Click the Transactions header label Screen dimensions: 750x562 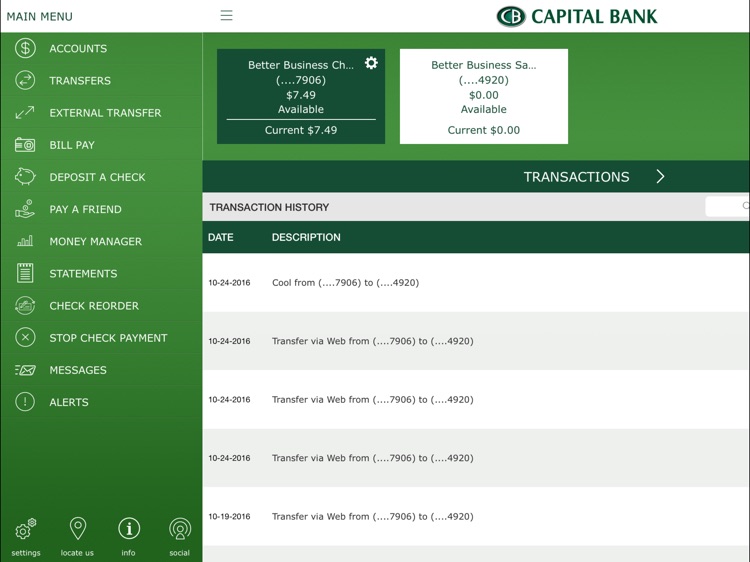tap(576, 177)
